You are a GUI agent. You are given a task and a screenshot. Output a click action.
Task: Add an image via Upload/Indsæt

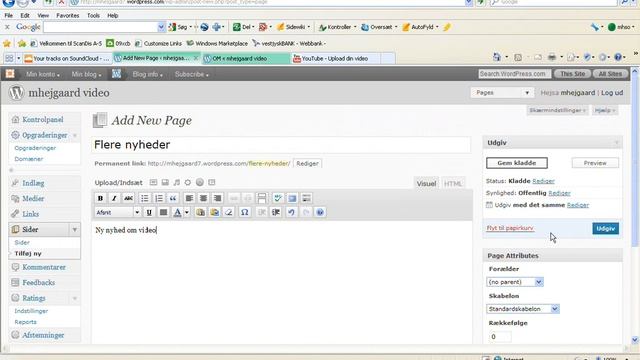coord(153,182)
